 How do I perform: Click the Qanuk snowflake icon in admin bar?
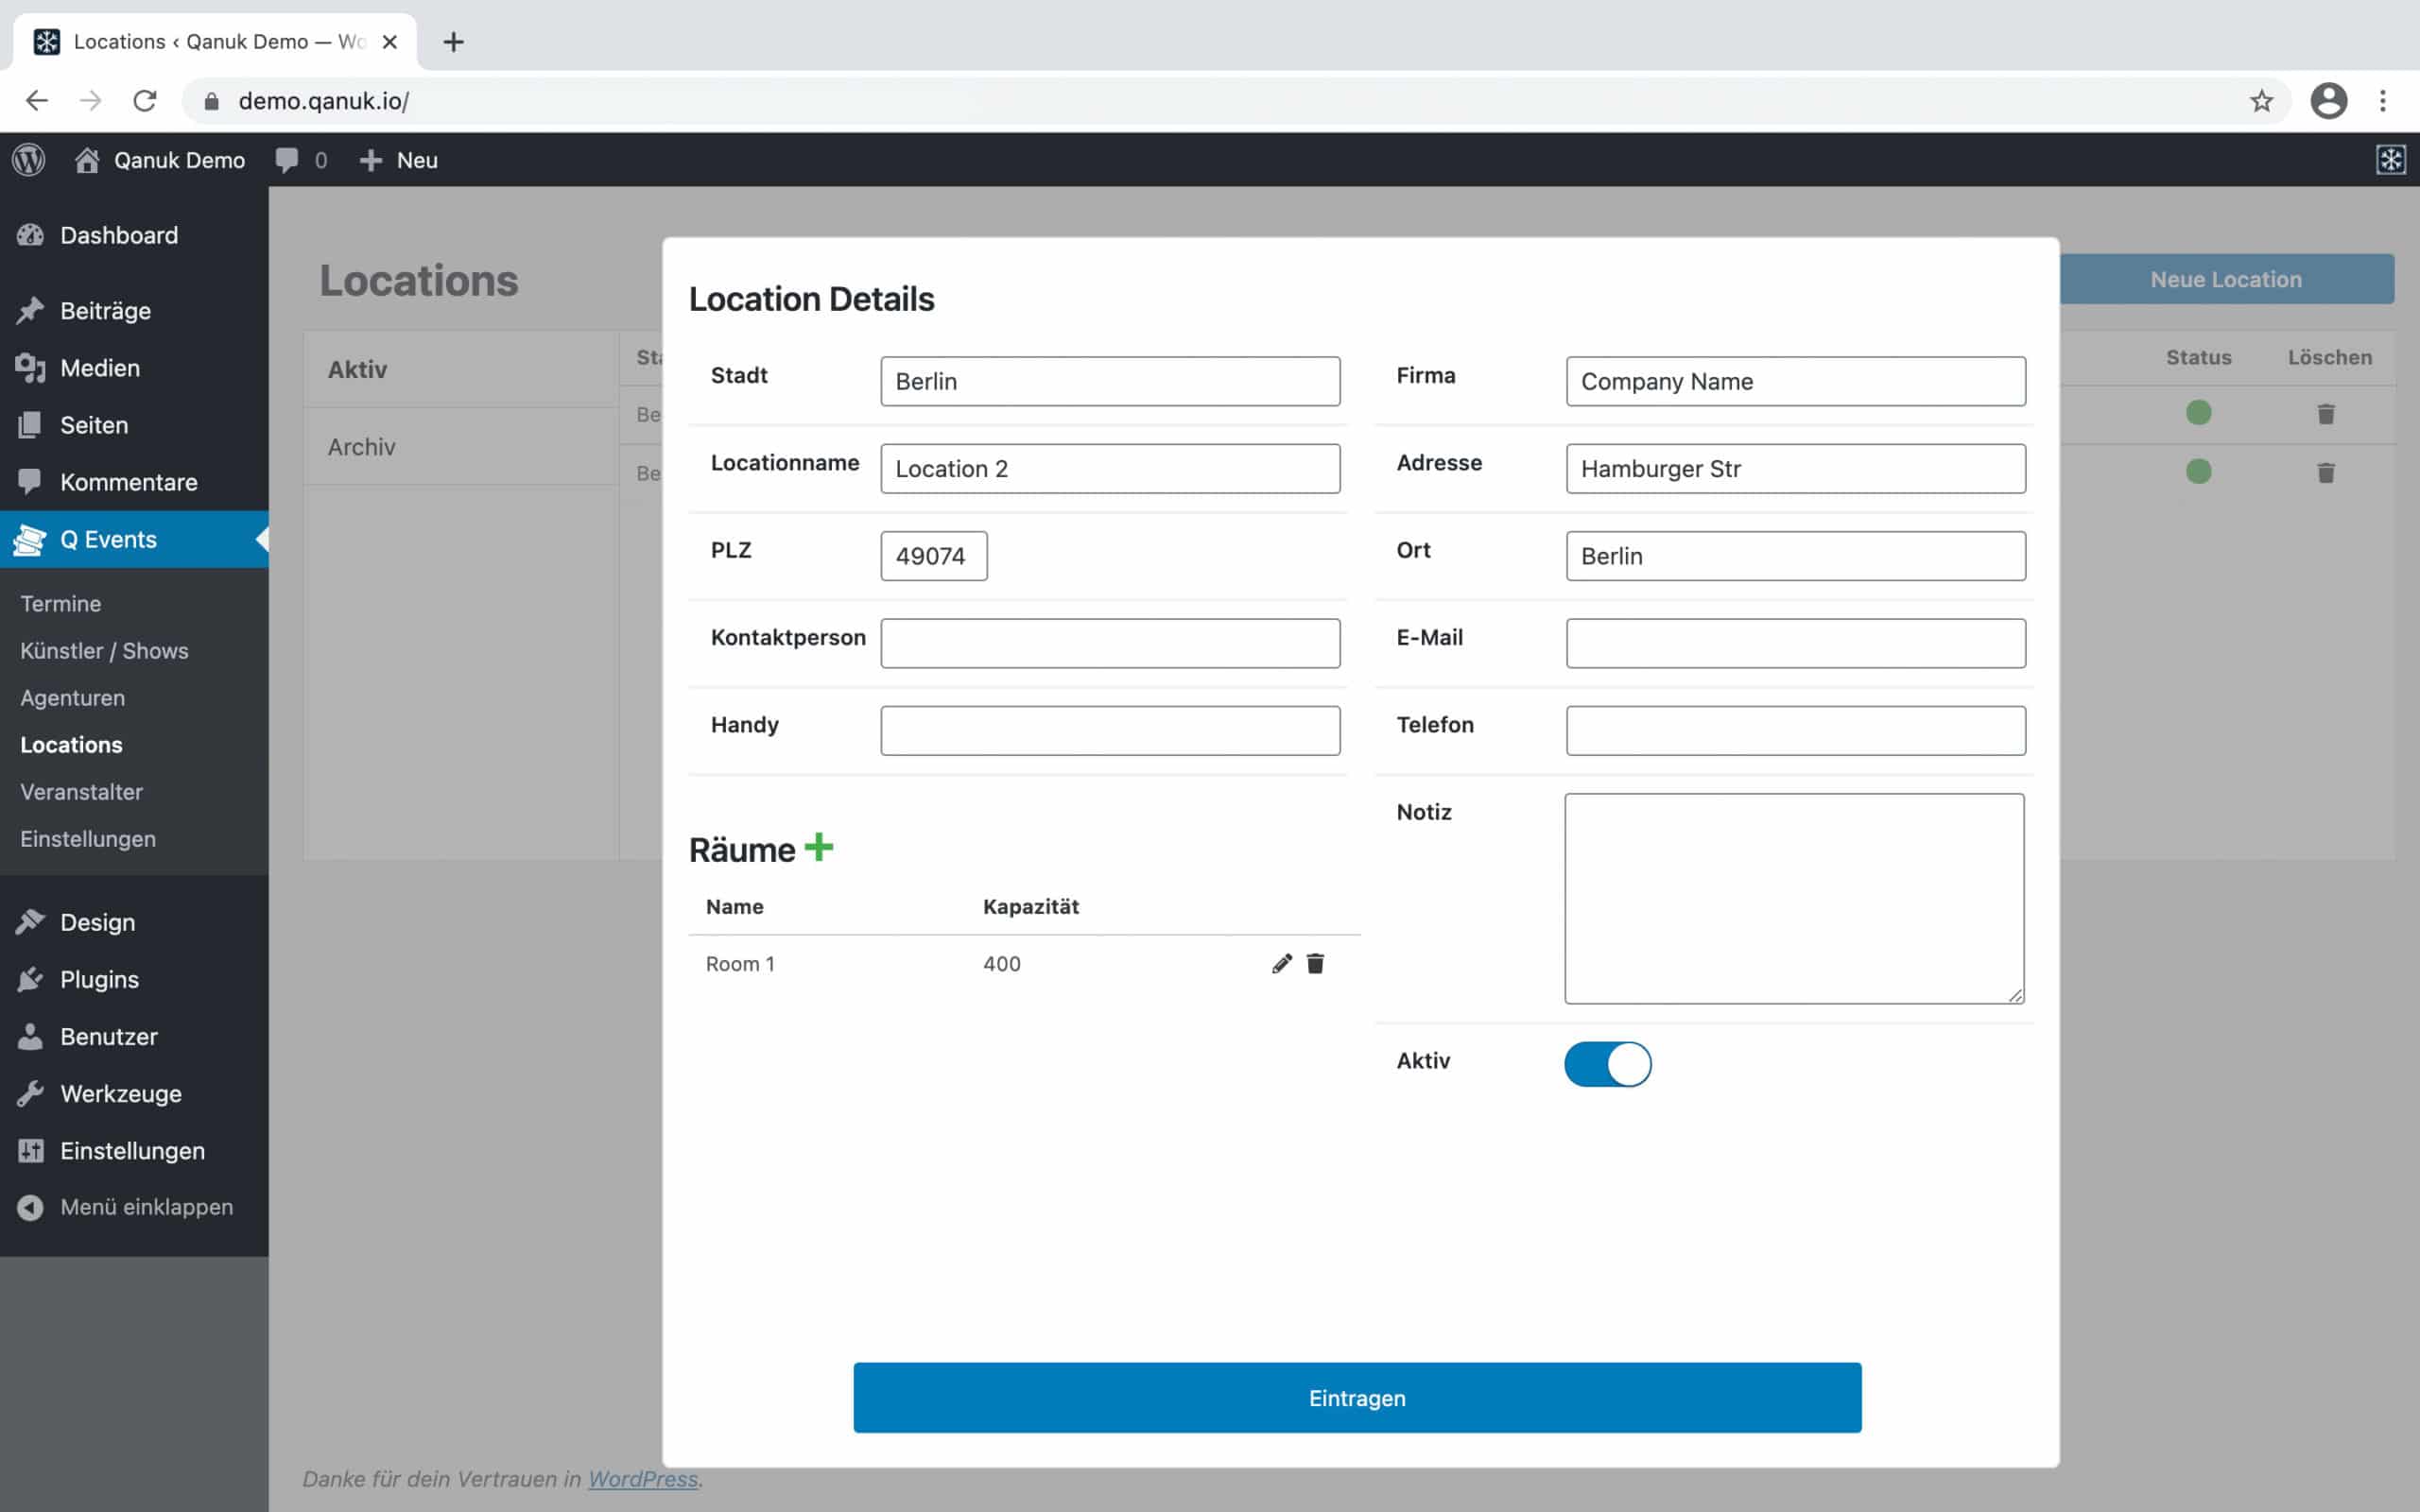point(2390,160)
